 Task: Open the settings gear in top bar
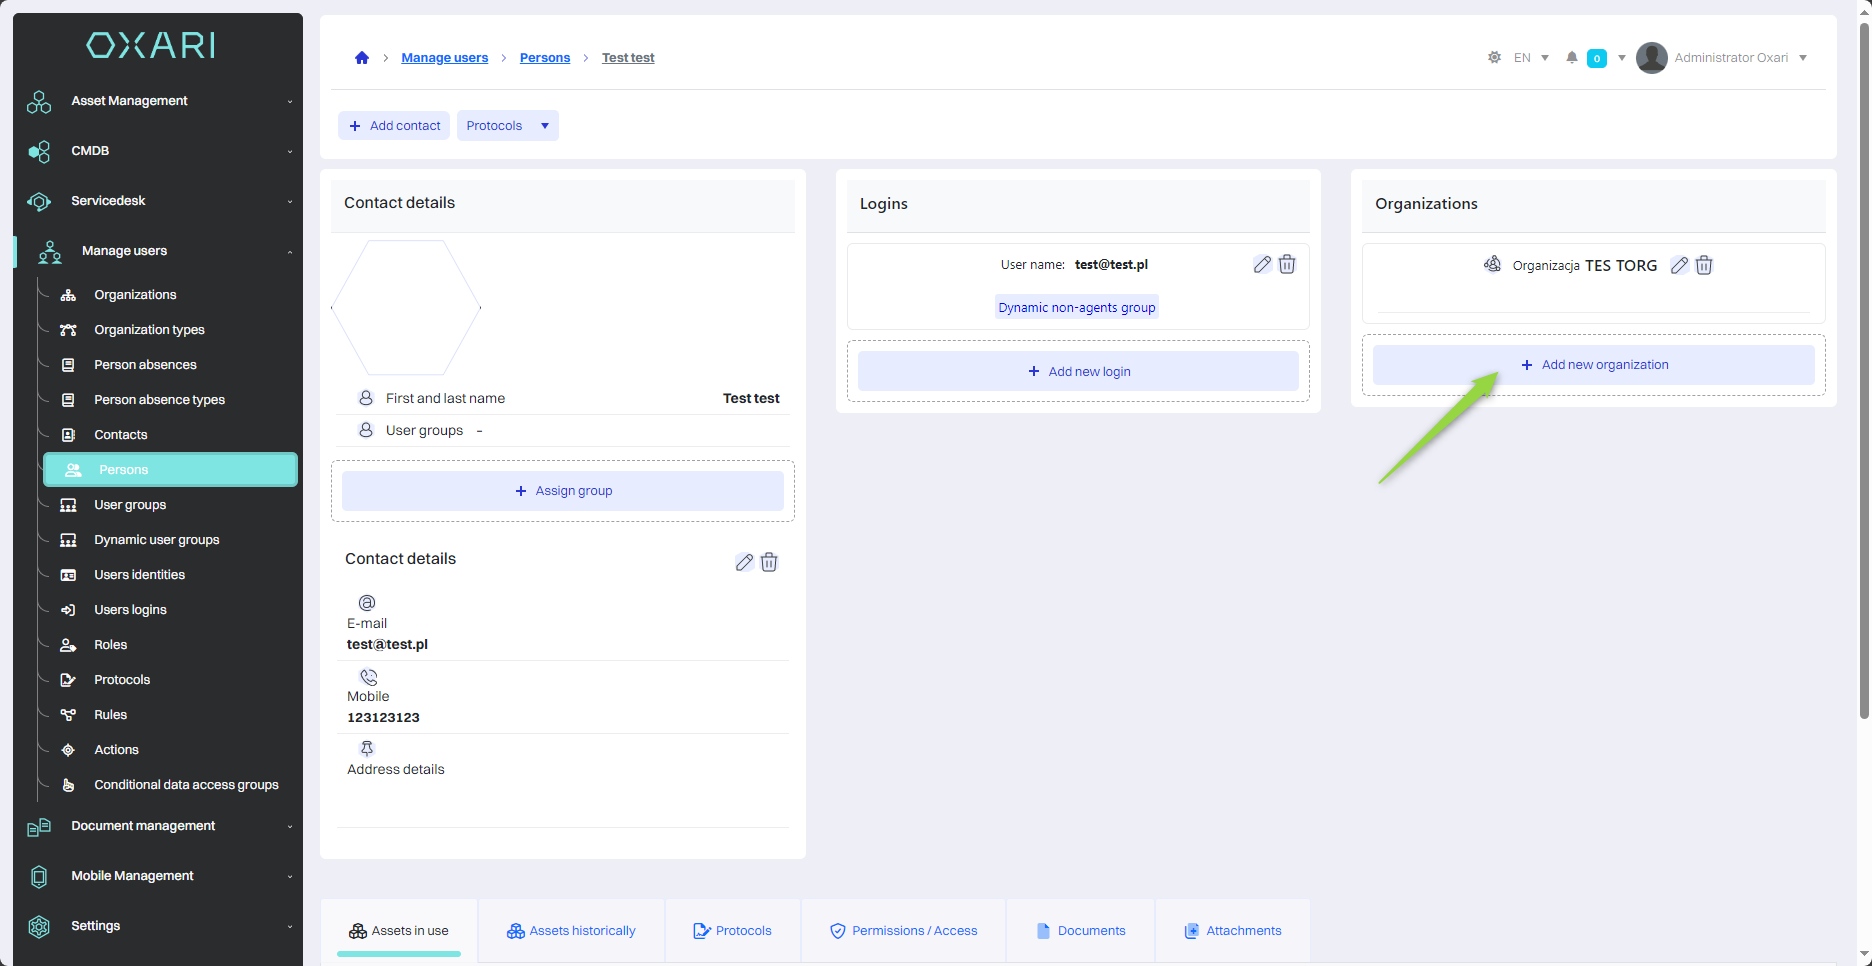pyautogui.click(x=1494, y=58)
